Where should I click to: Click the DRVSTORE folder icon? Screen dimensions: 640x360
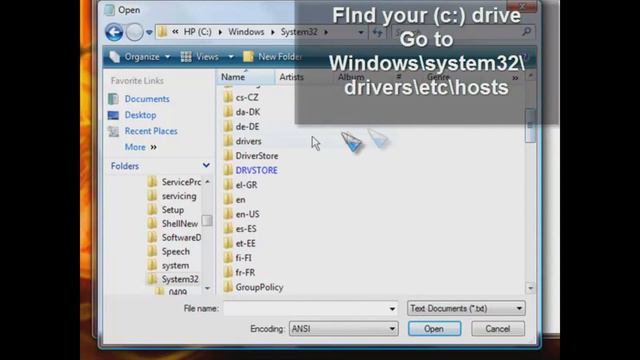[x=228, y=170]
